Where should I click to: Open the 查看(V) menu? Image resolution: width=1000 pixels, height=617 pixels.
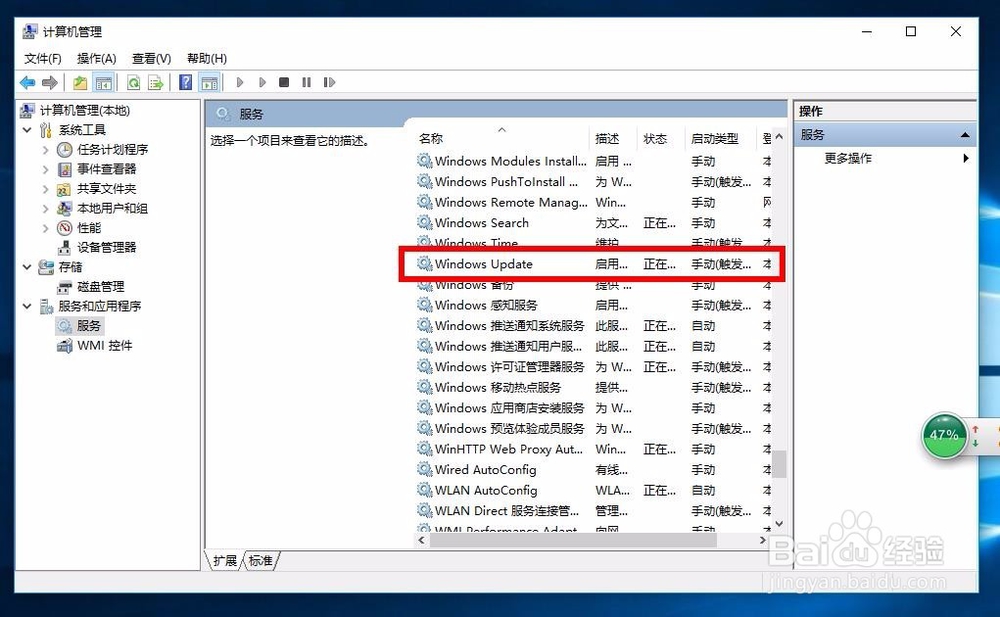[151, 59]
